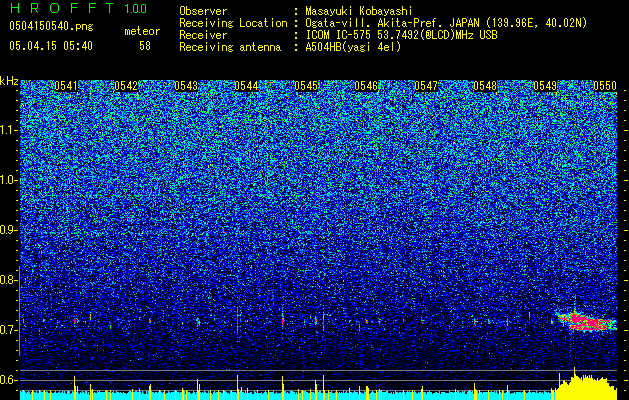Click the Receiving Location label

pyautogui.click(x=233, y=23)
